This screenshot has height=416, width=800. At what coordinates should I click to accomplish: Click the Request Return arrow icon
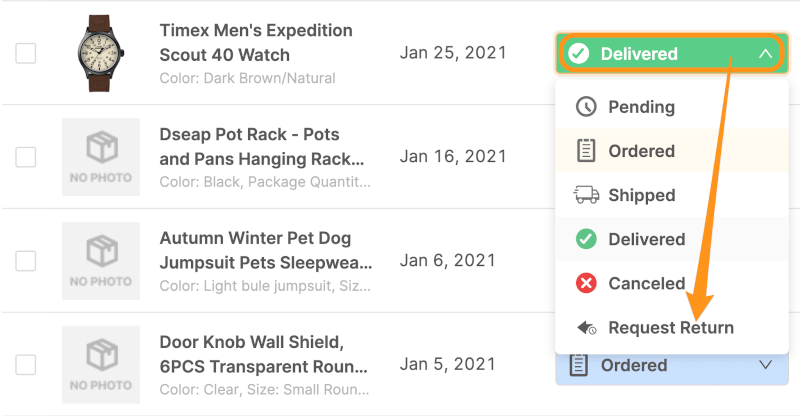coord(586,327)
